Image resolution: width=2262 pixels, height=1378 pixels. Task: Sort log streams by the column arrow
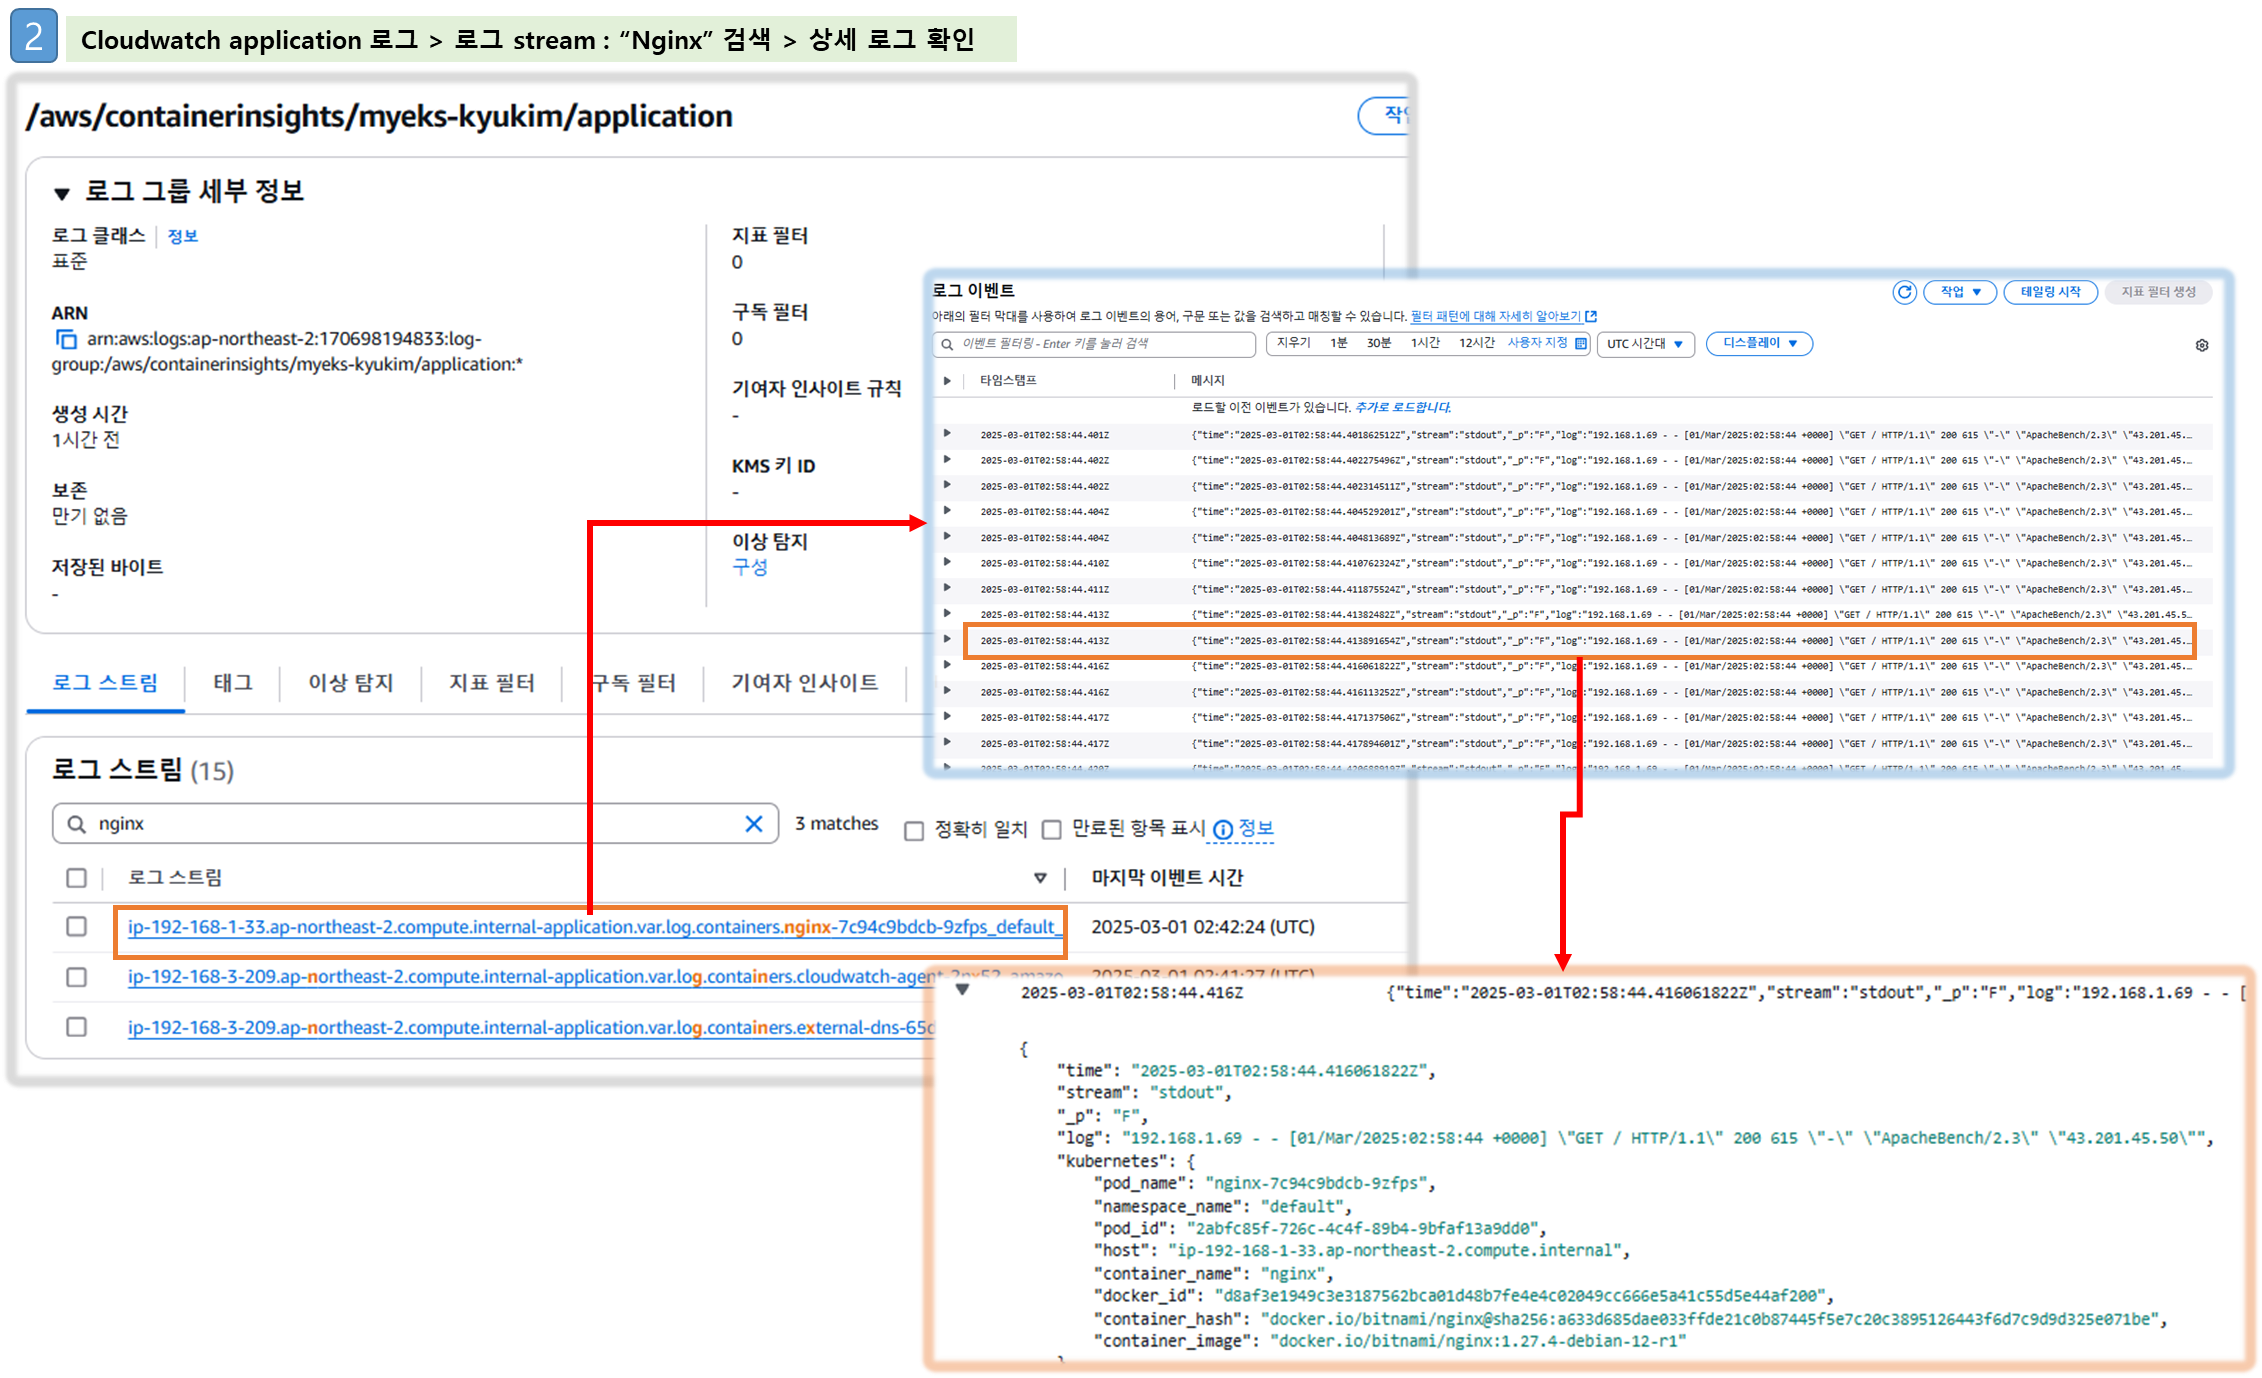pos(1040,878)
